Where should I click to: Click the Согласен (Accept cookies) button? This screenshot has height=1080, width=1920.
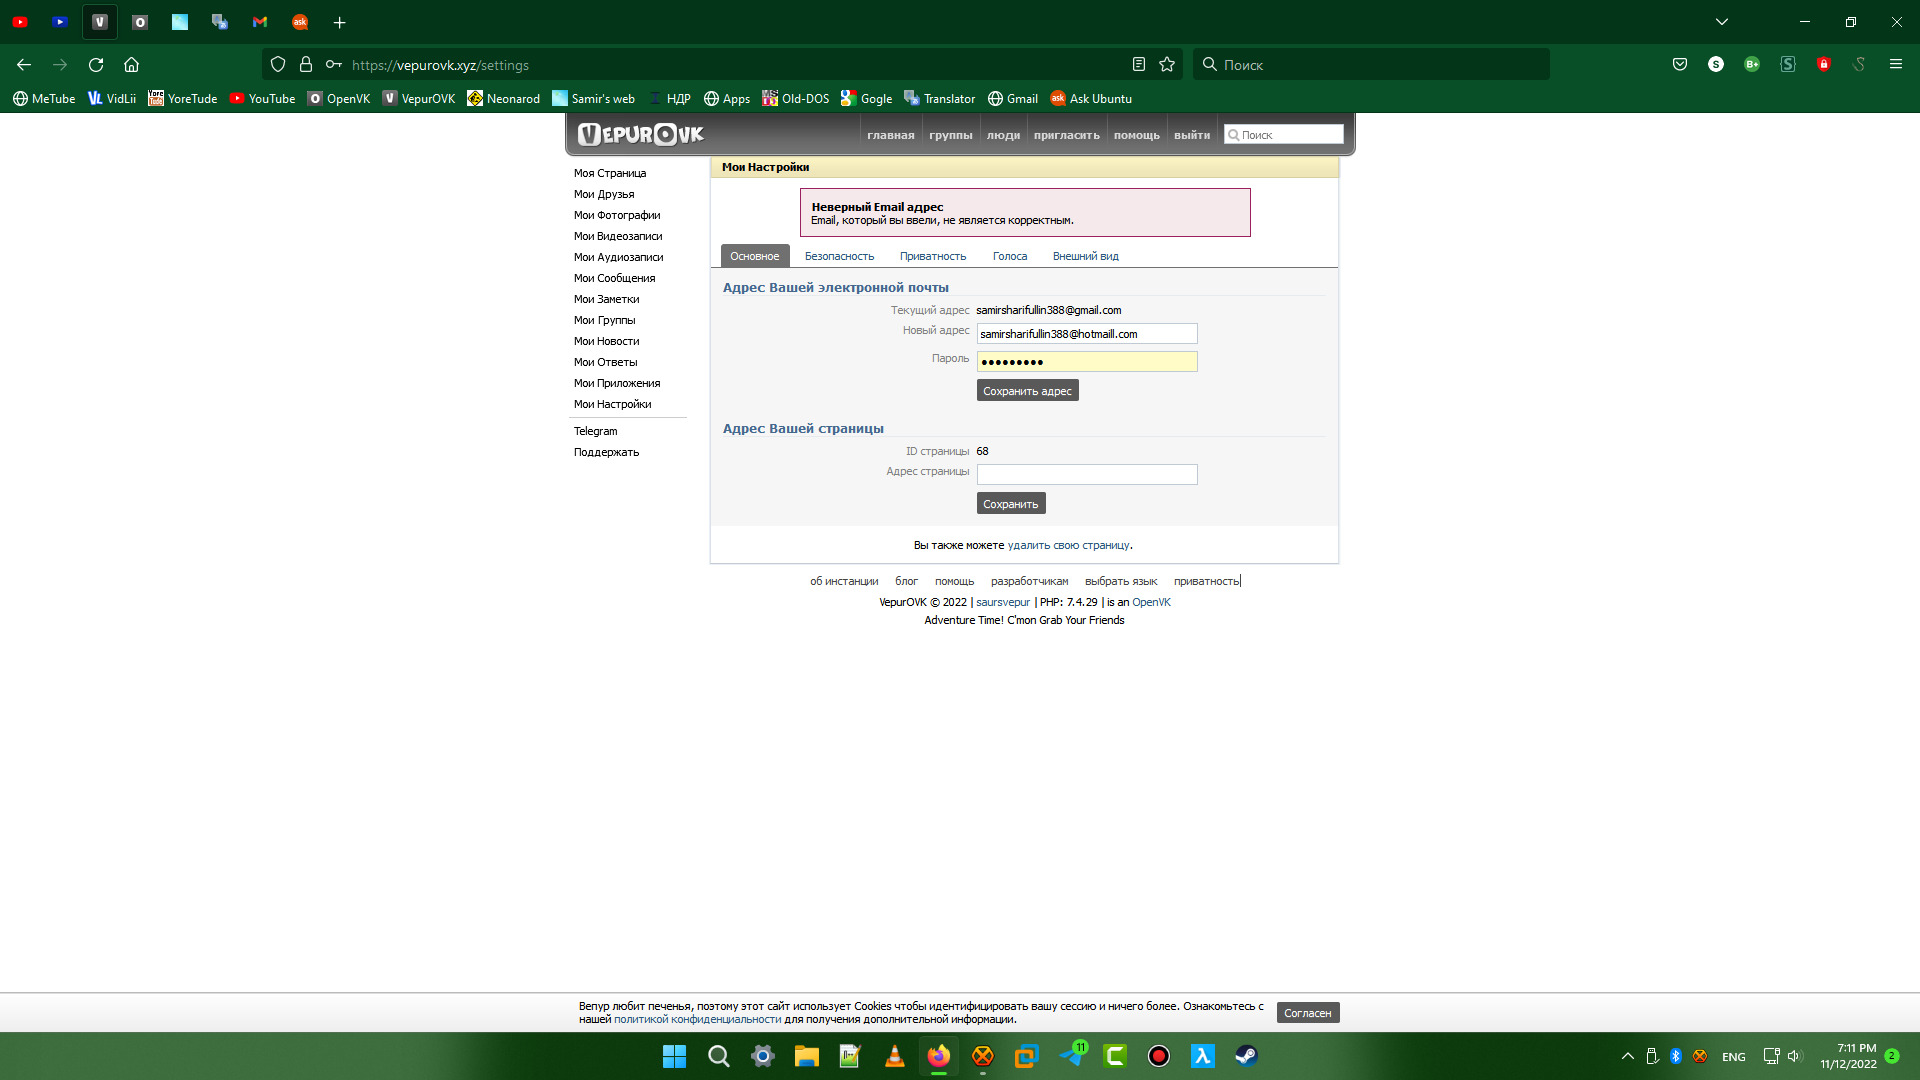click(1309, 1011)
